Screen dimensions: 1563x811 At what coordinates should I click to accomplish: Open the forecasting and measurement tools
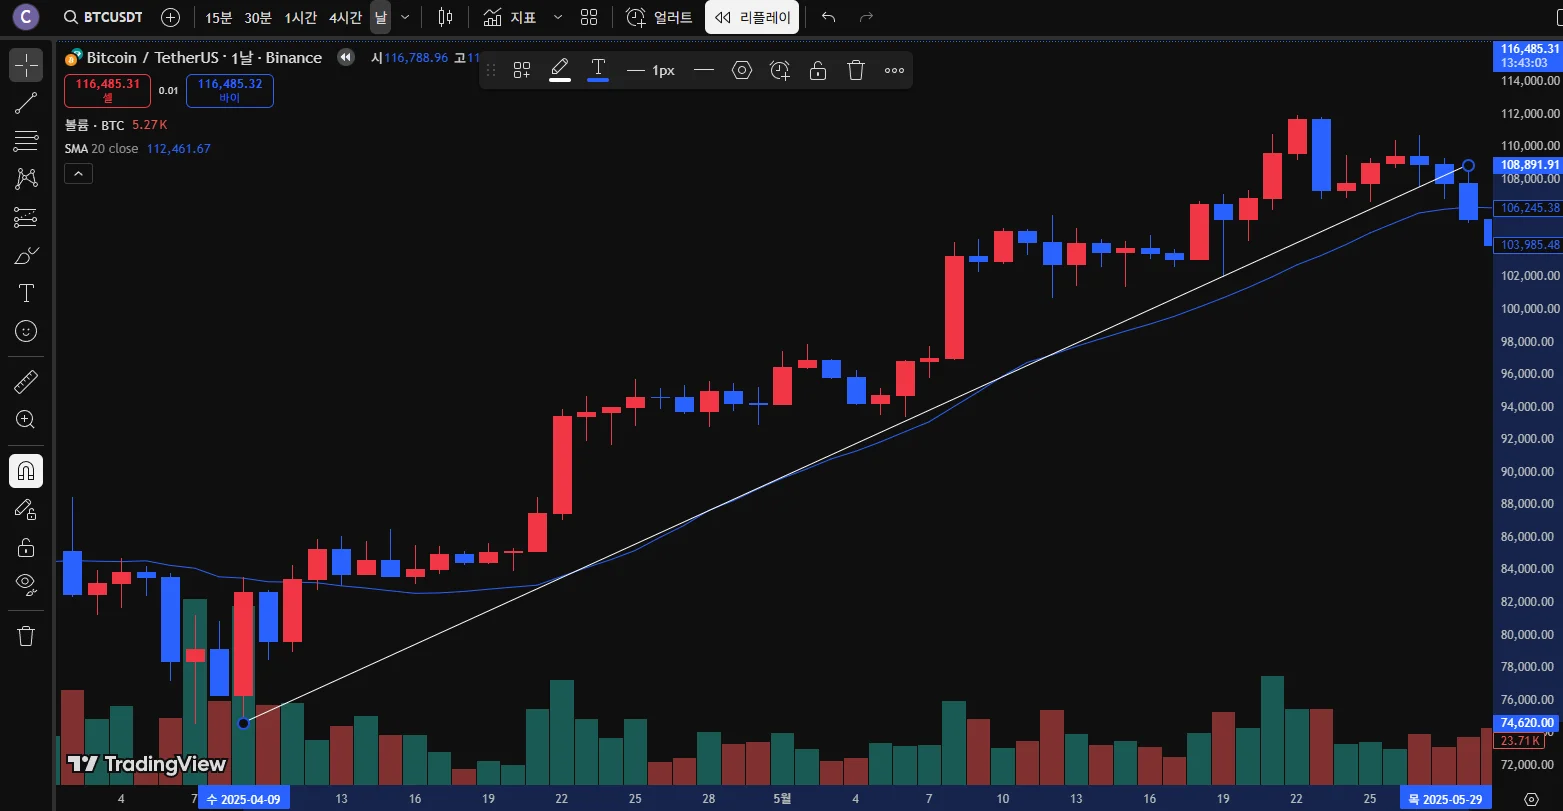[26, 217]
